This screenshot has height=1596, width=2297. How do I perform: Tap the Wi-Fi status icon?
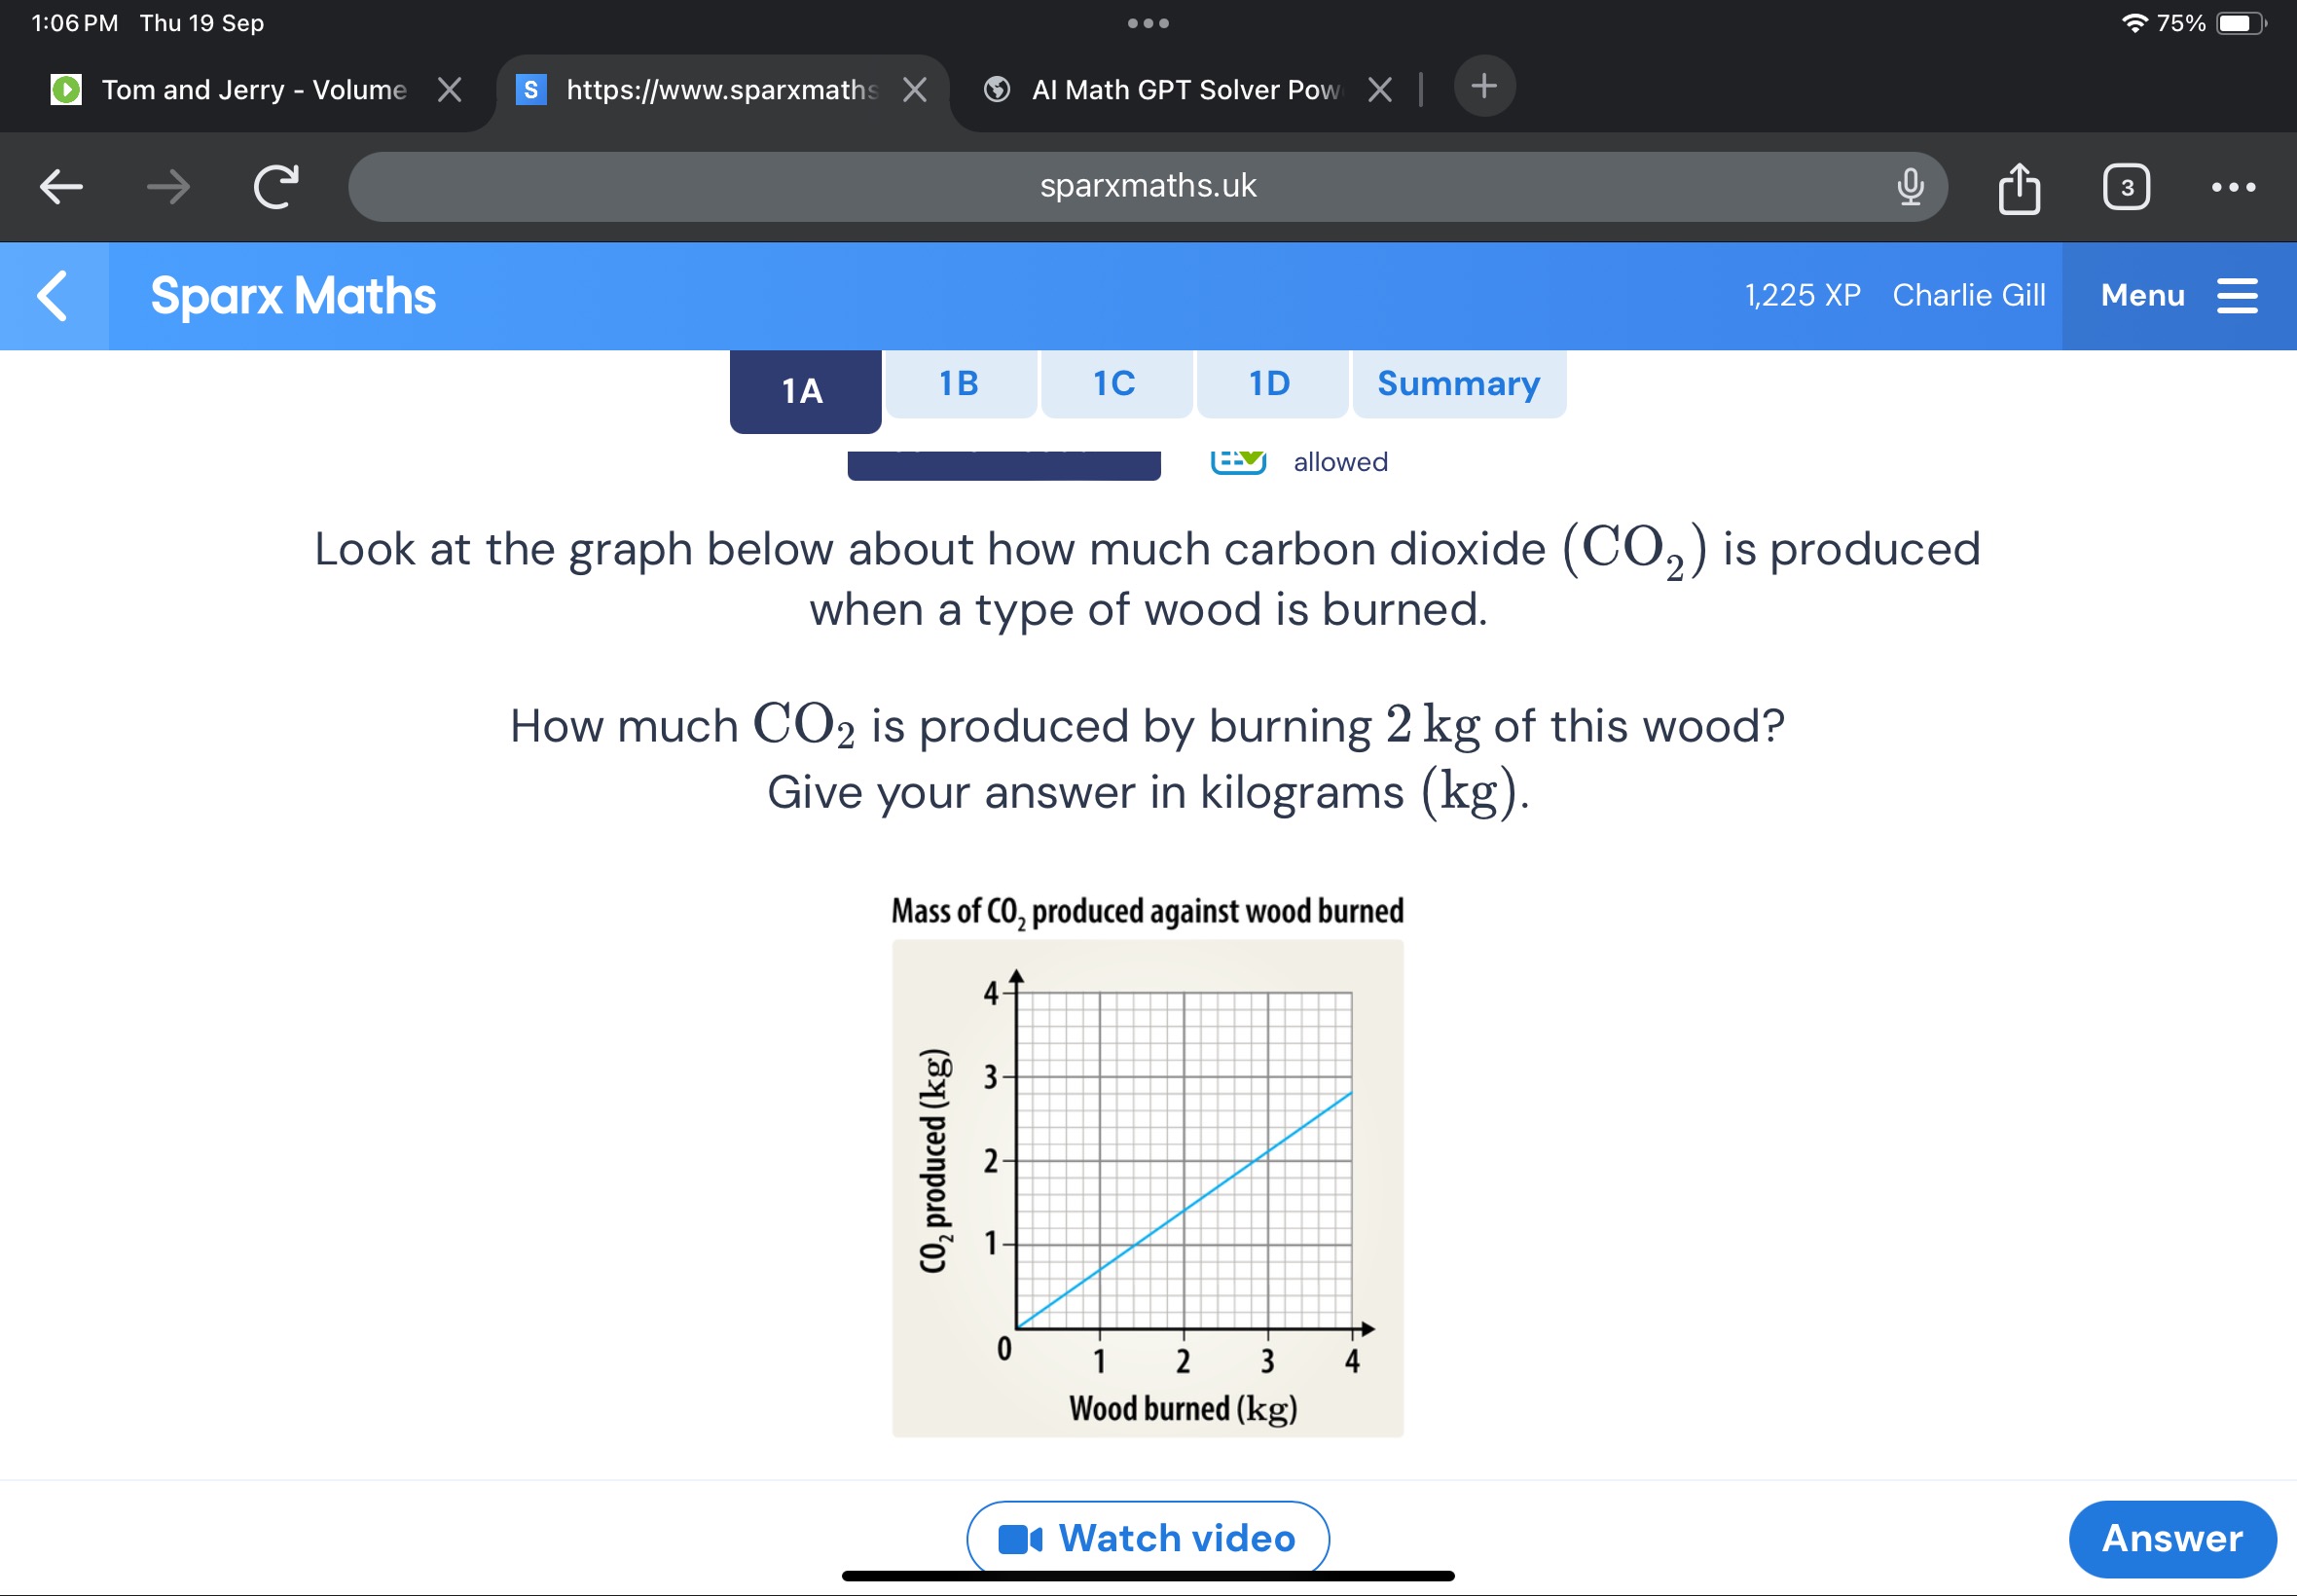point(2133,23)
